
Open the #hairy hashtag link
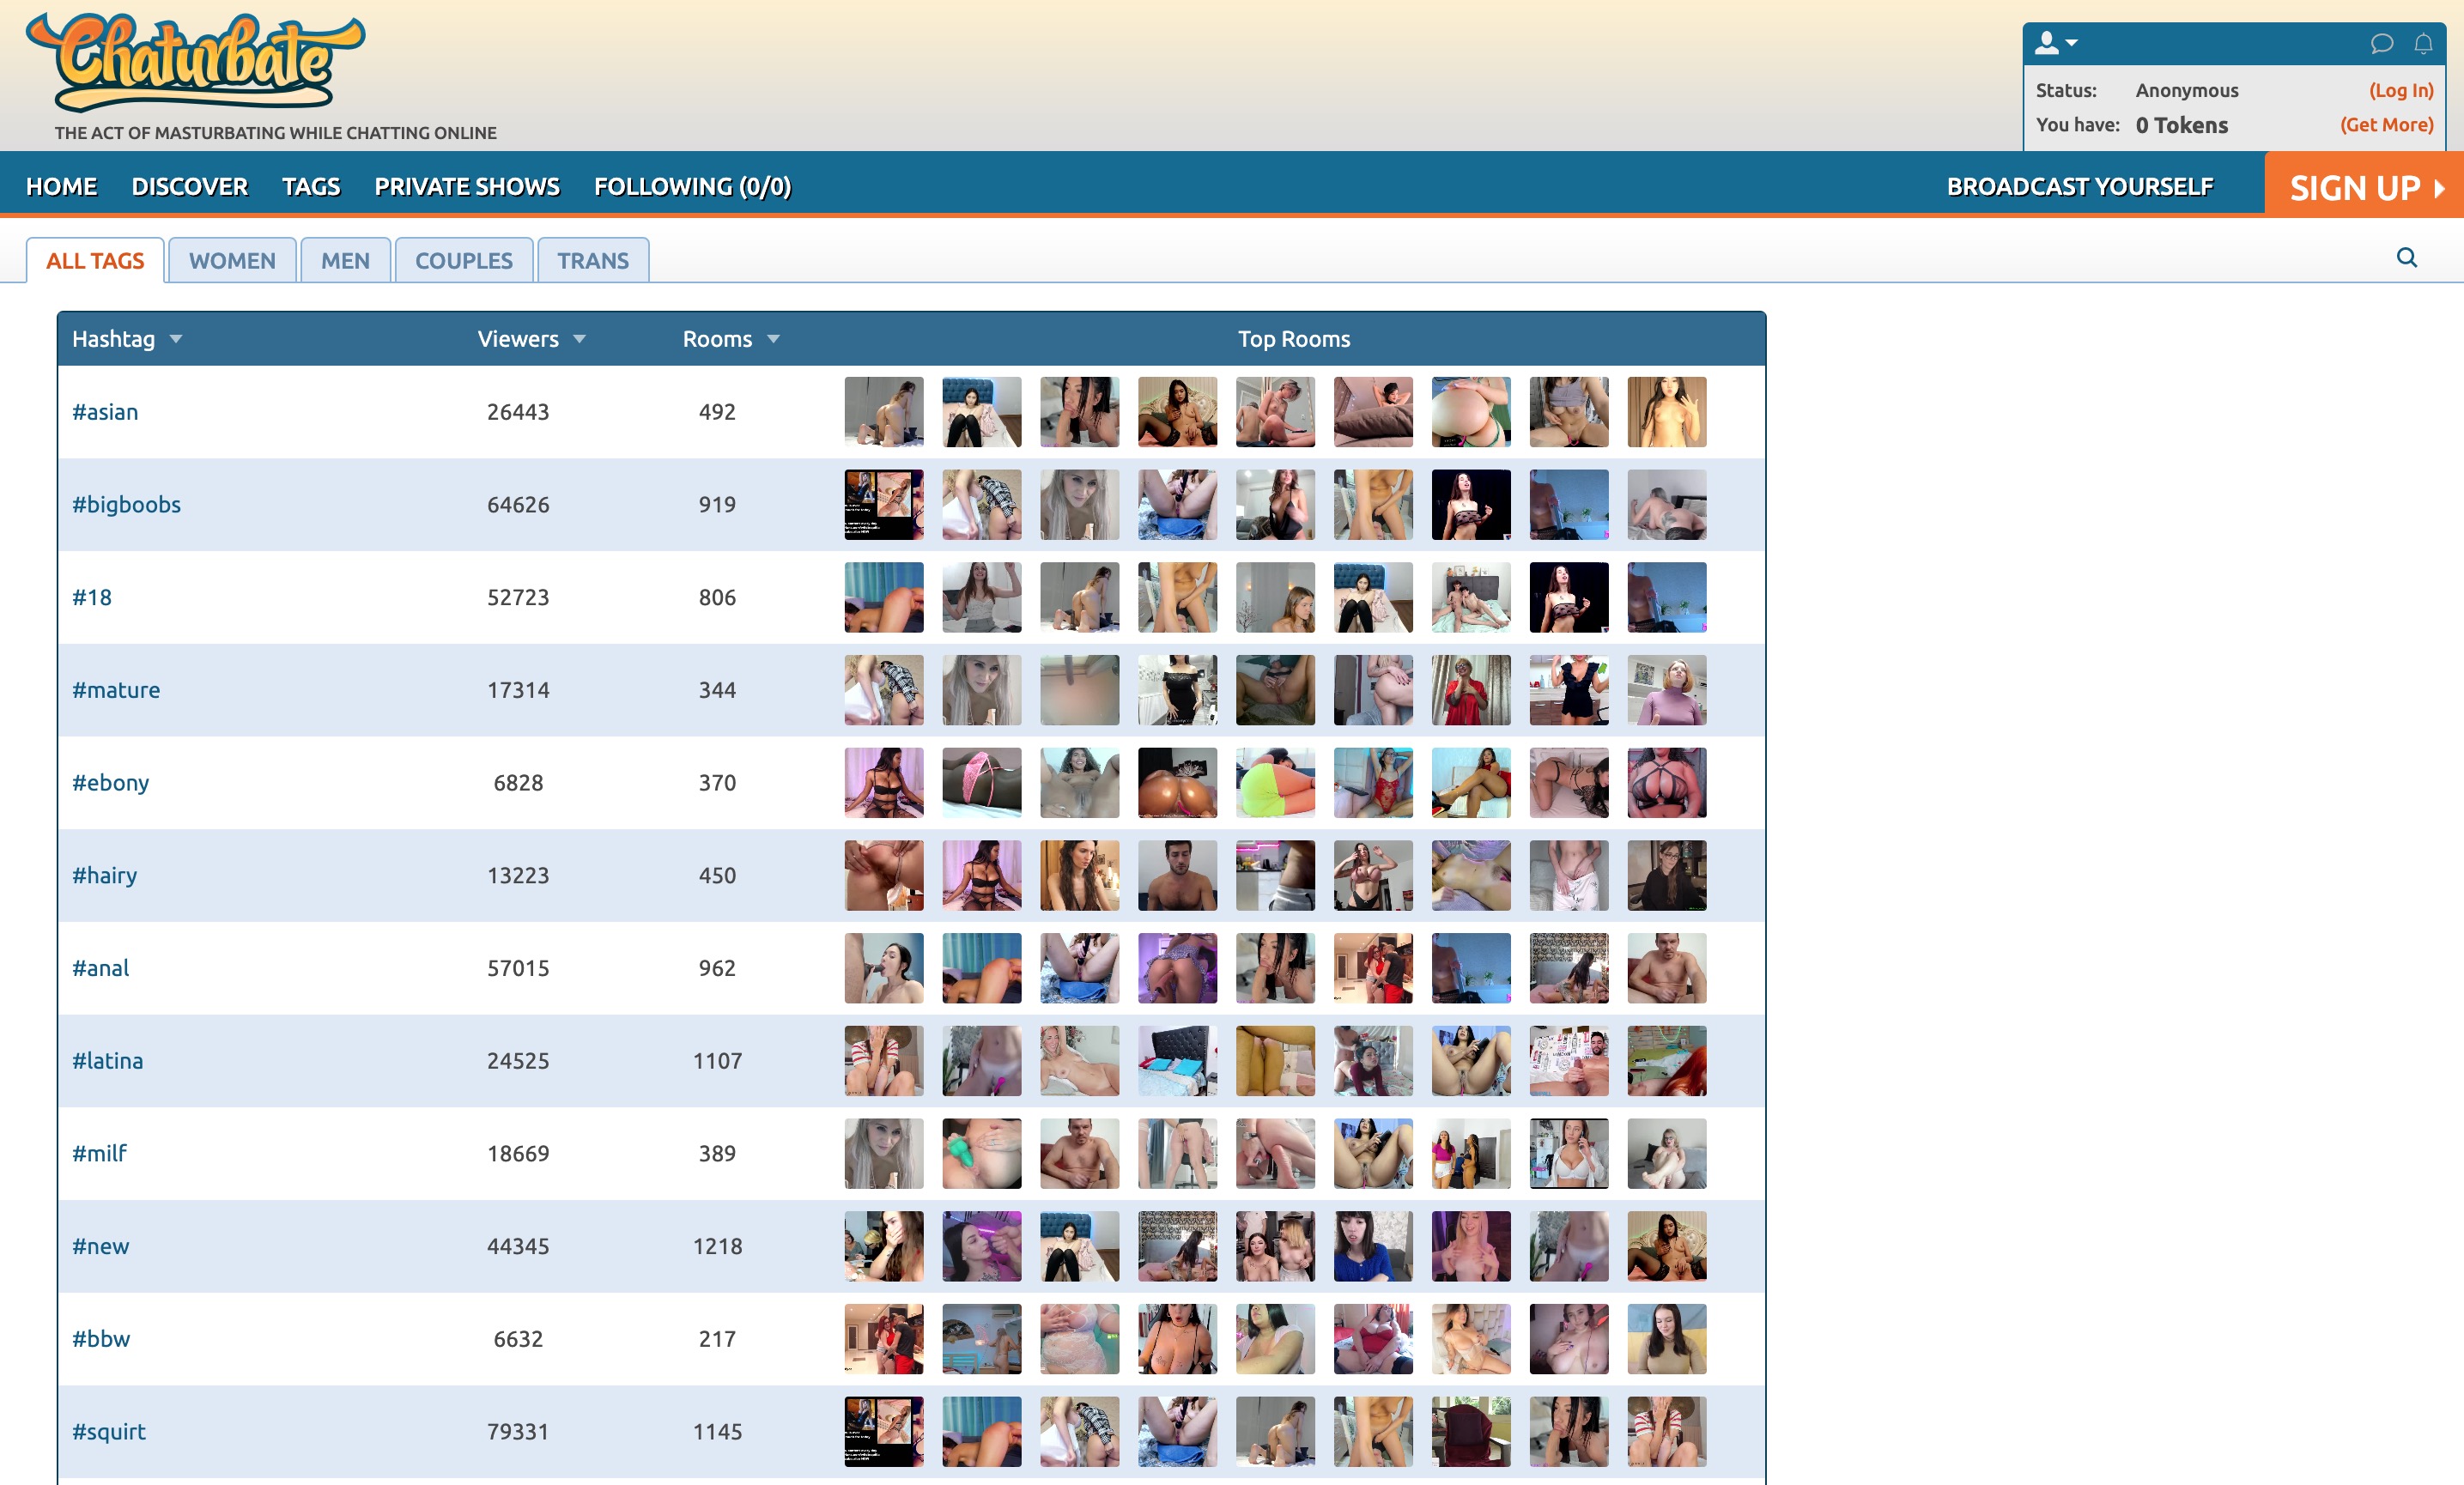pyautogui.click(x=104, y=876)
